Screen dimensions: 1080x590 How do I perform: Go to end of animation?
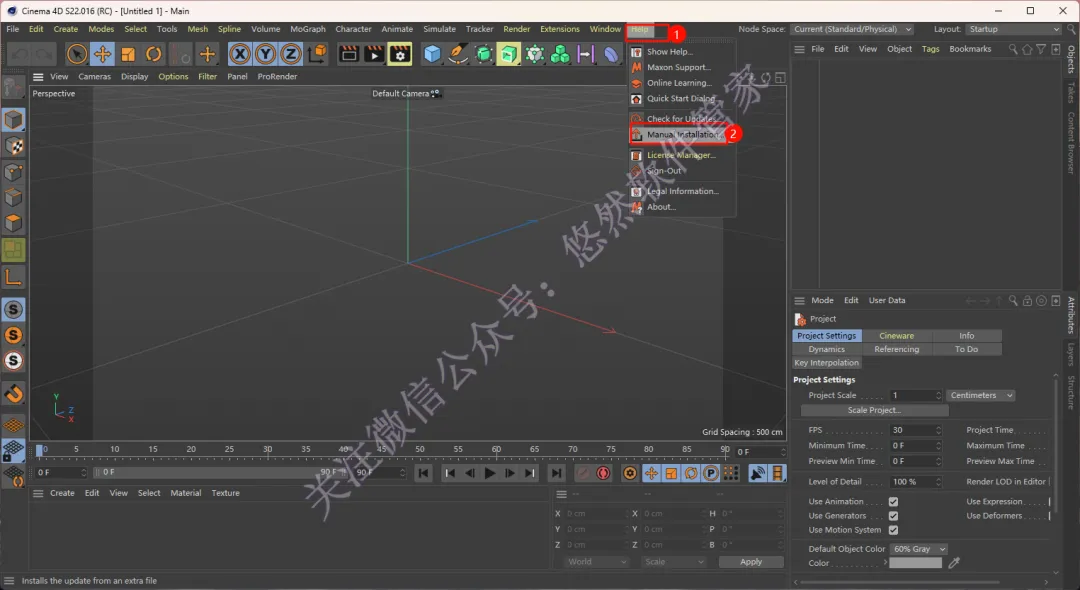click(555, 473)
